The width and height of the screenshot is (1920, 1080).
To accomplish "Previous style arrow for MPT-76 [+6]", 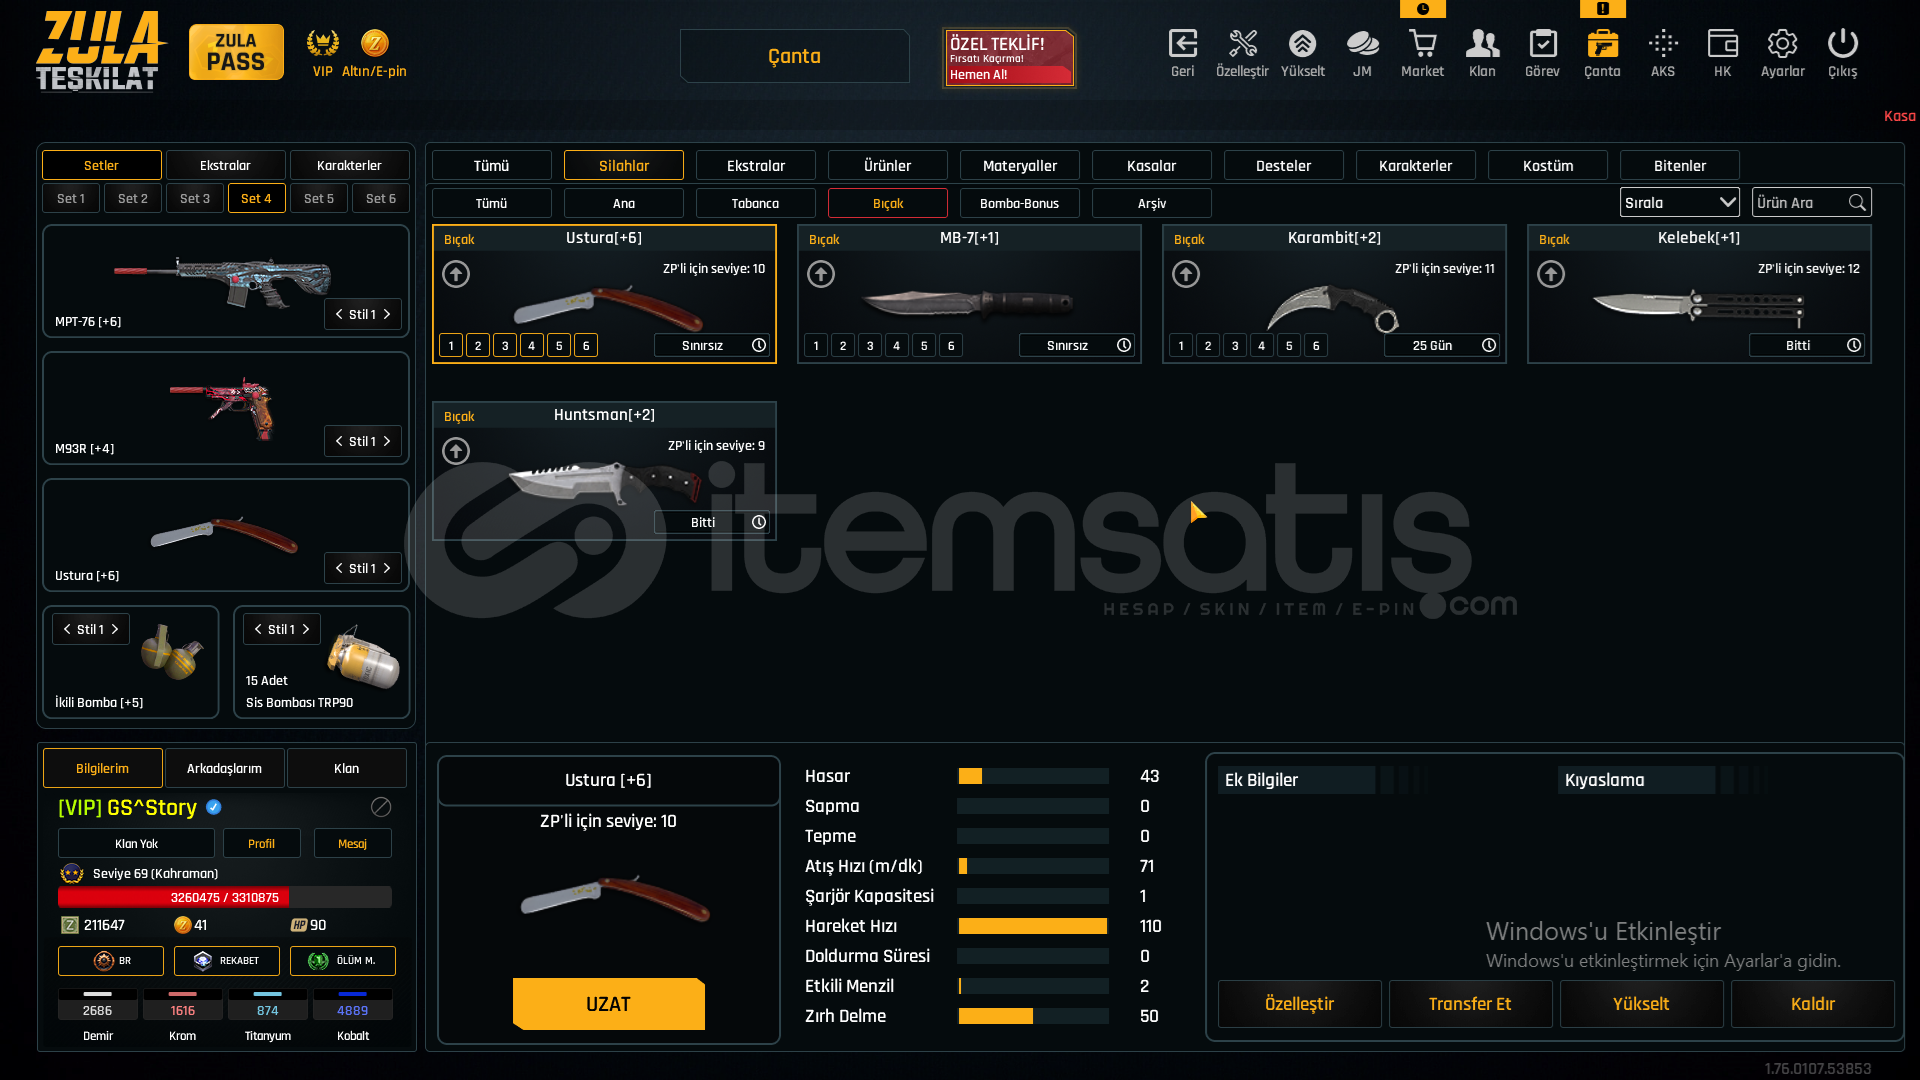I will coord(339,314).
